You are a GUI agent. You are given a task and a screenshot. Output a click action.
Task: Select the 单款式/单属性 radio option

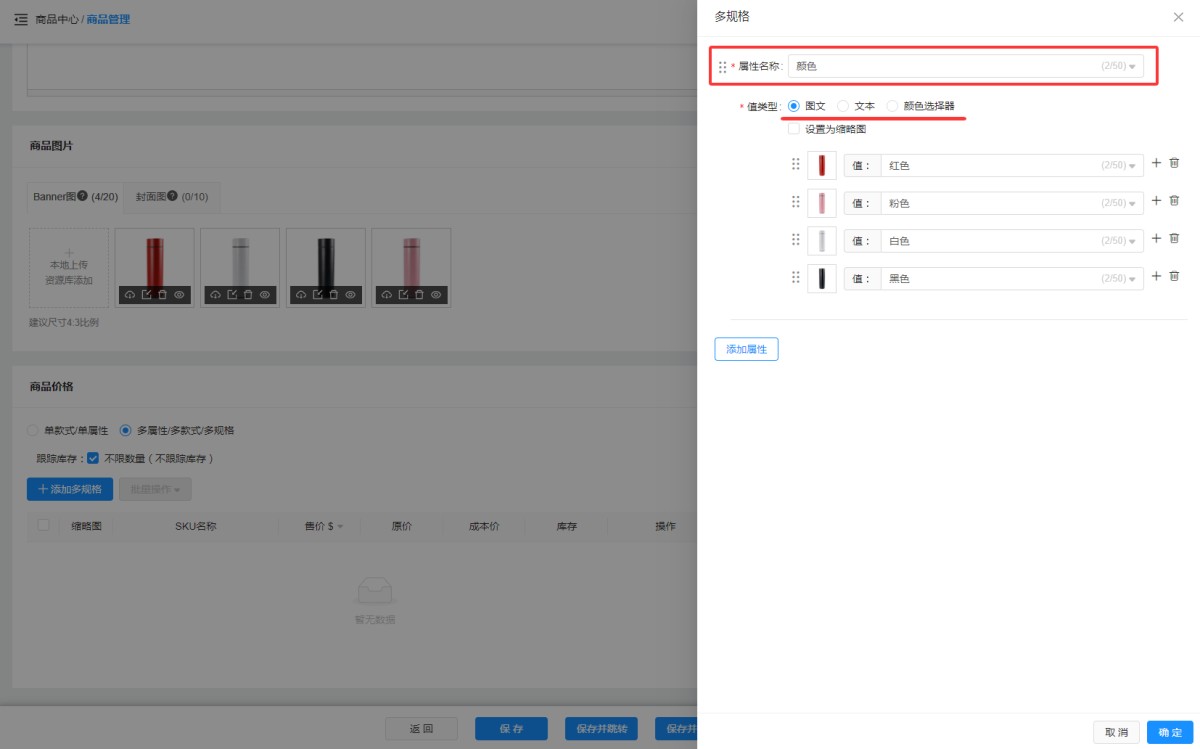pos(33,430)
